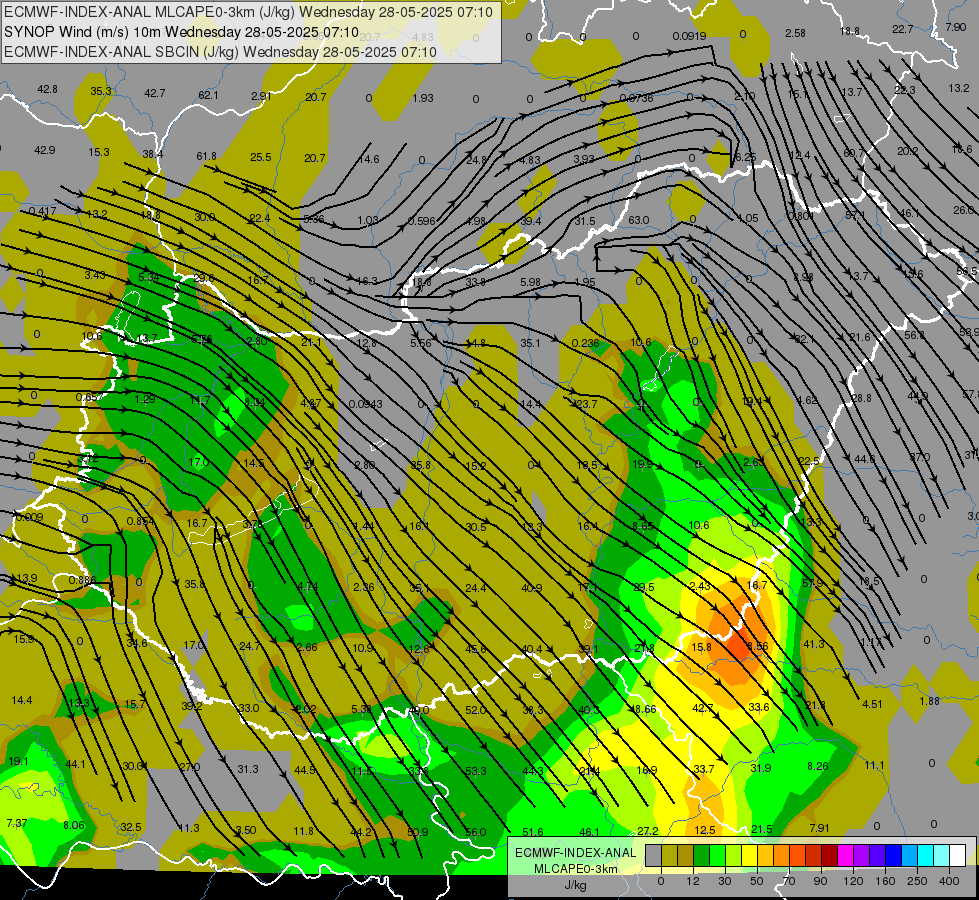Click the olive swatch right of the gray swatch
Screen dimensions: 979x900
click(x=669, y=855)
